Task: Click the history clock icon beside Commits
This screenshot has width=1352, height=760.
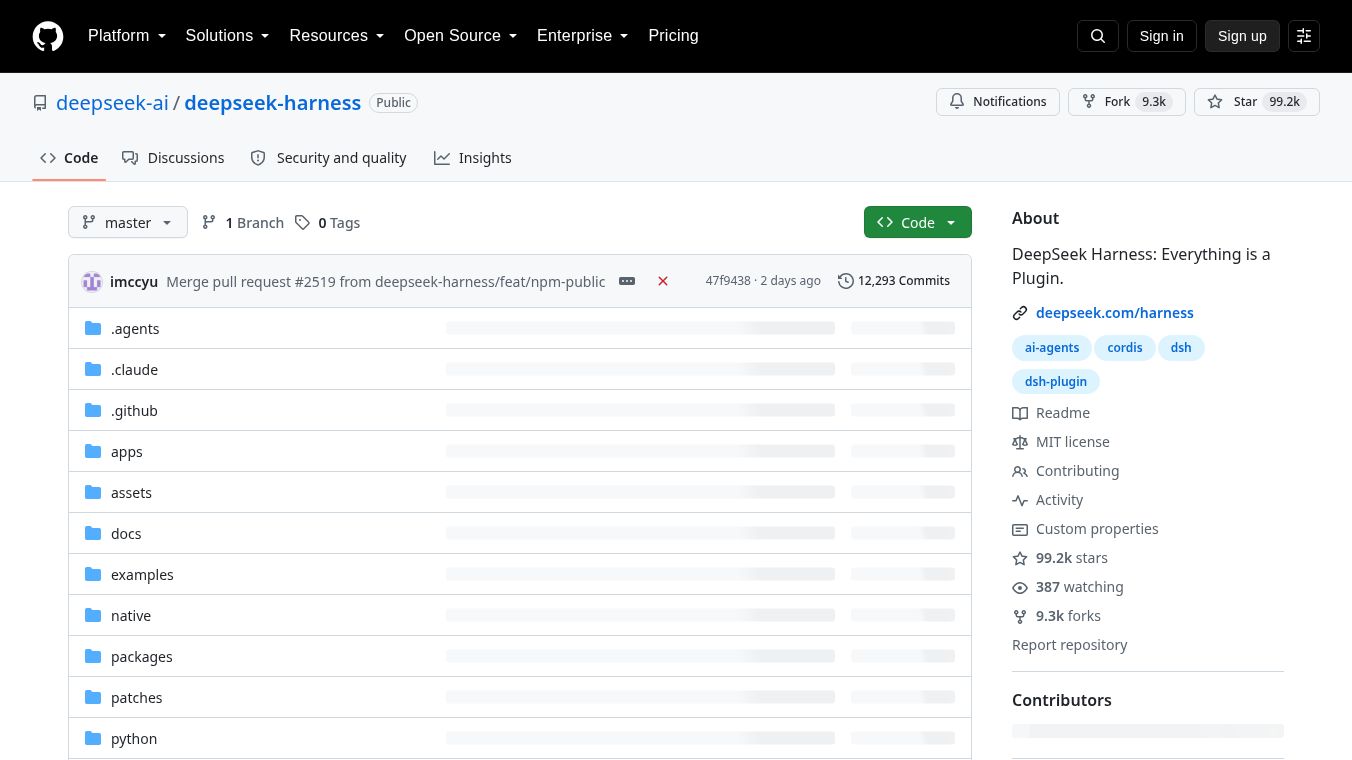Action: point(846,281)
